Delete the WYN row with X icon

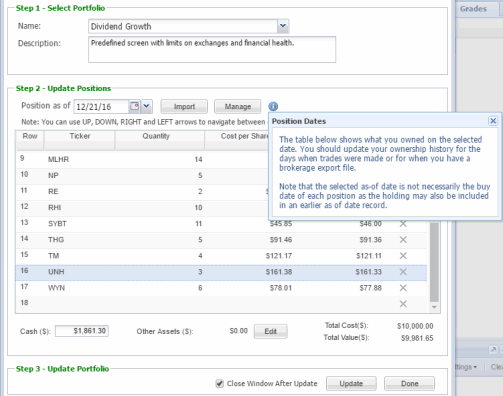(403, 288)
